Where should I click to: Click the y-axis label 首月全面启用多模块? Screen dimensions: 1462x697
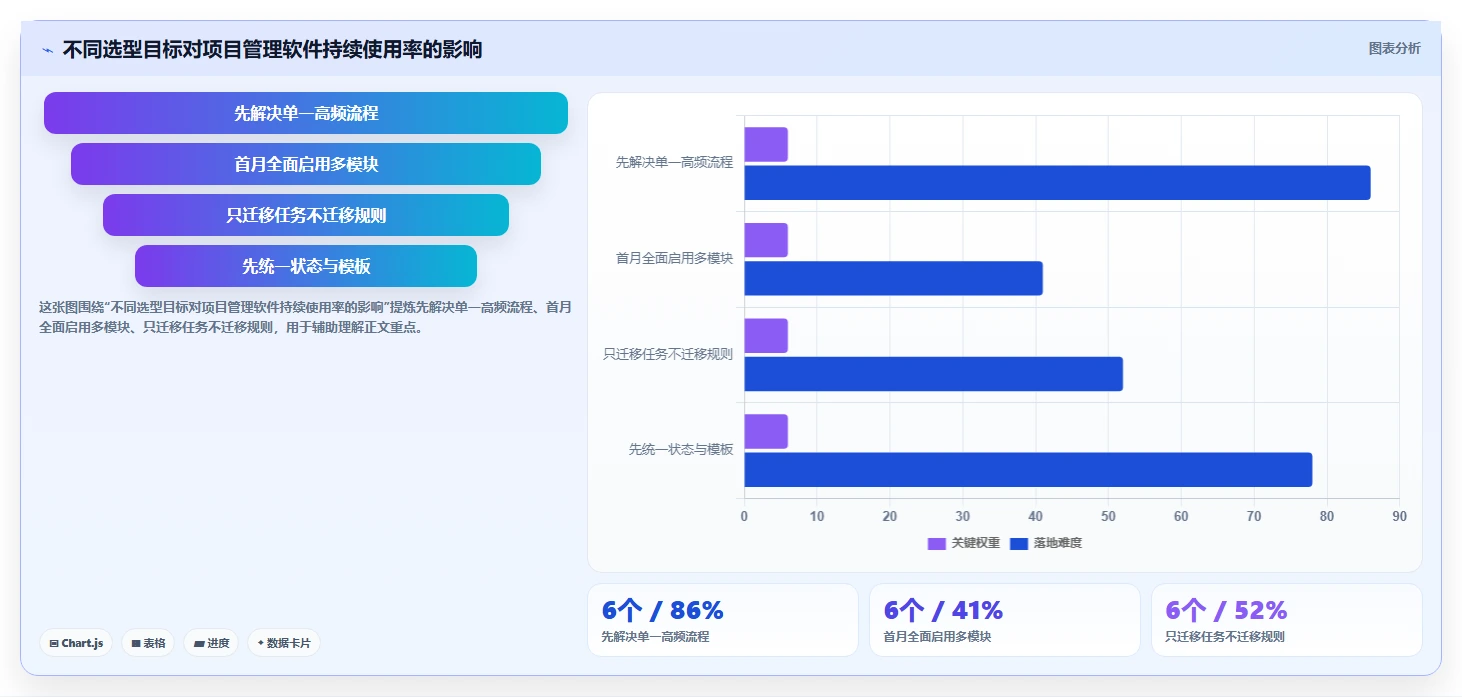674,258
